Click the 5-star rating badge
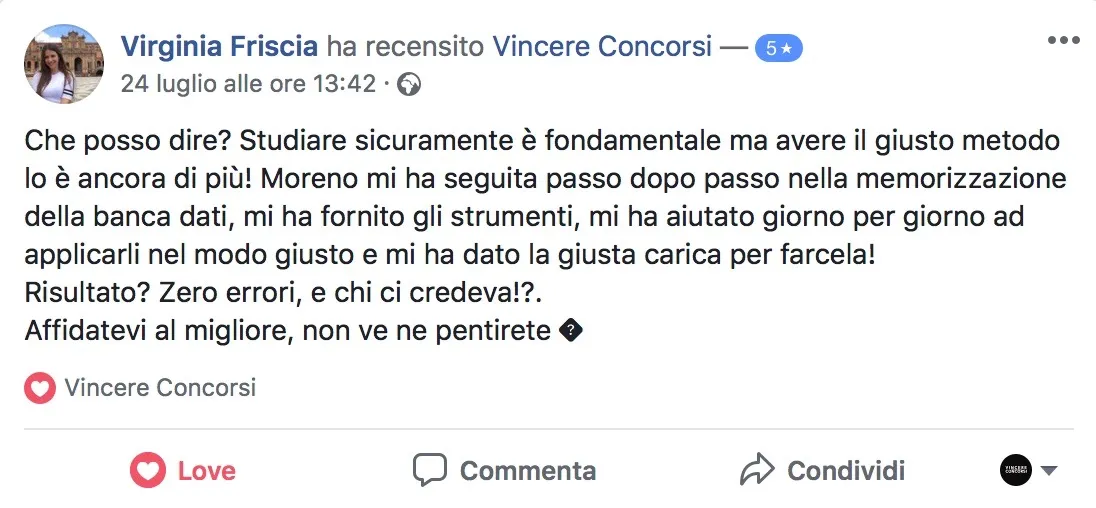 [778, 47]
